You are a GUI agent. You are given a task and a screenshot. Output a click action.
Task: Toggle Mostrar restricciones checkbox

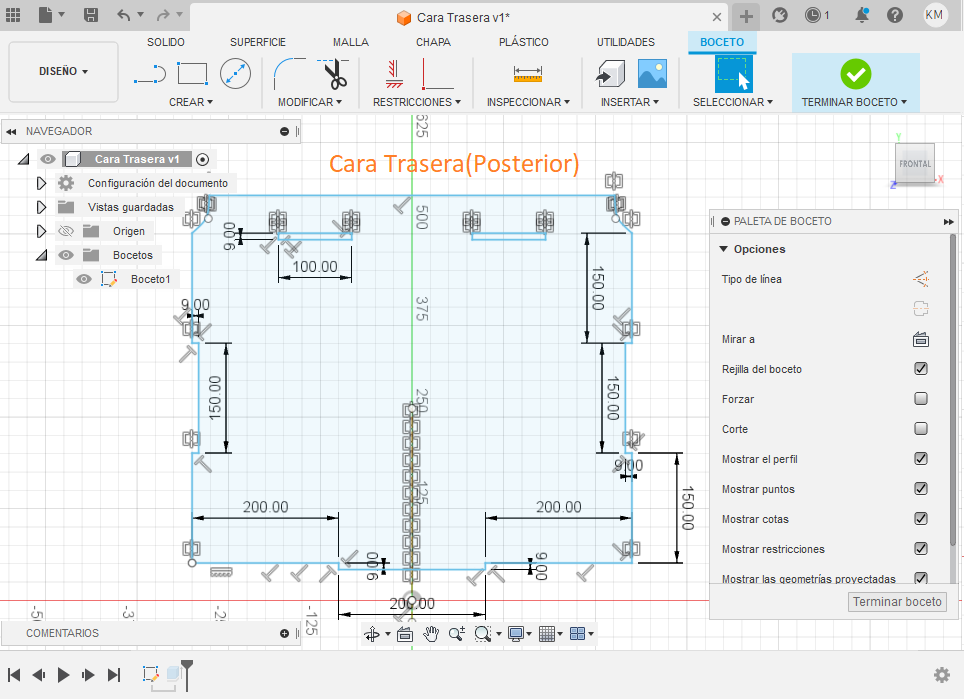(920, 548)
